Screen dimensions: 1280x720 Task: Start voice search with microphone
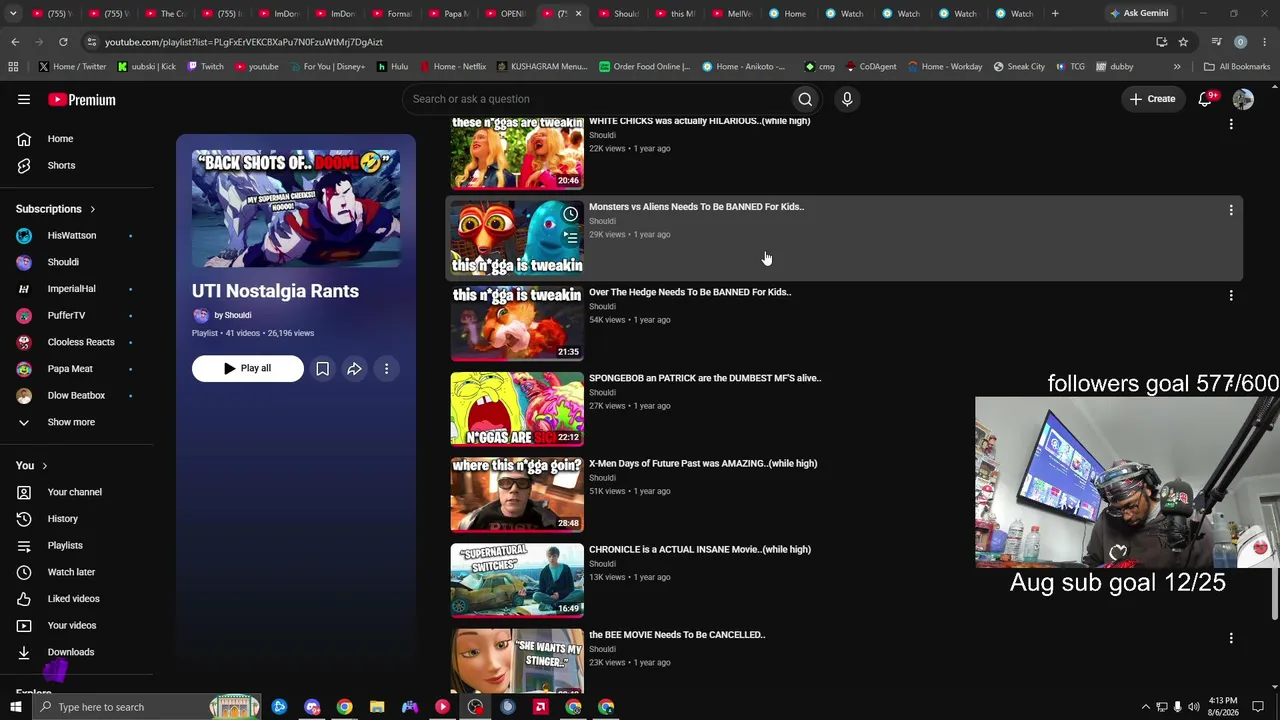847,99
